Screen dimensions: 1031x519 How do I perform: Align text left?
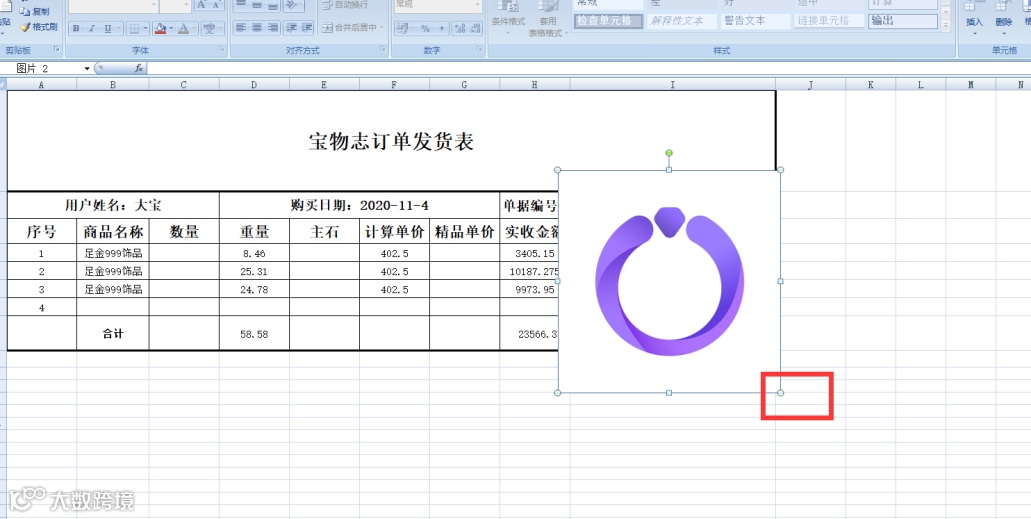[241, 28]
